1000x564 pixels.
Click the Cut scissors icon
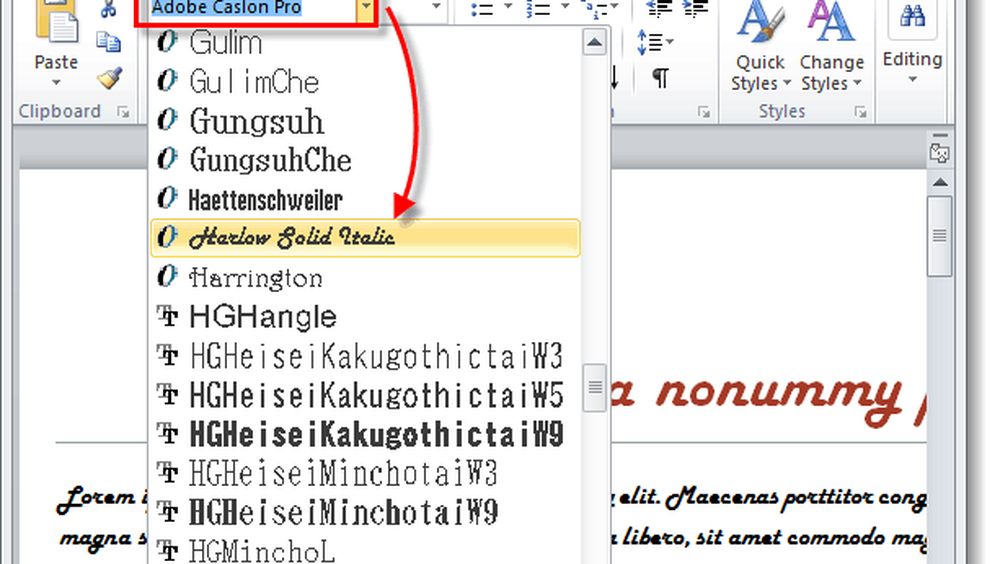click(109, 8)
